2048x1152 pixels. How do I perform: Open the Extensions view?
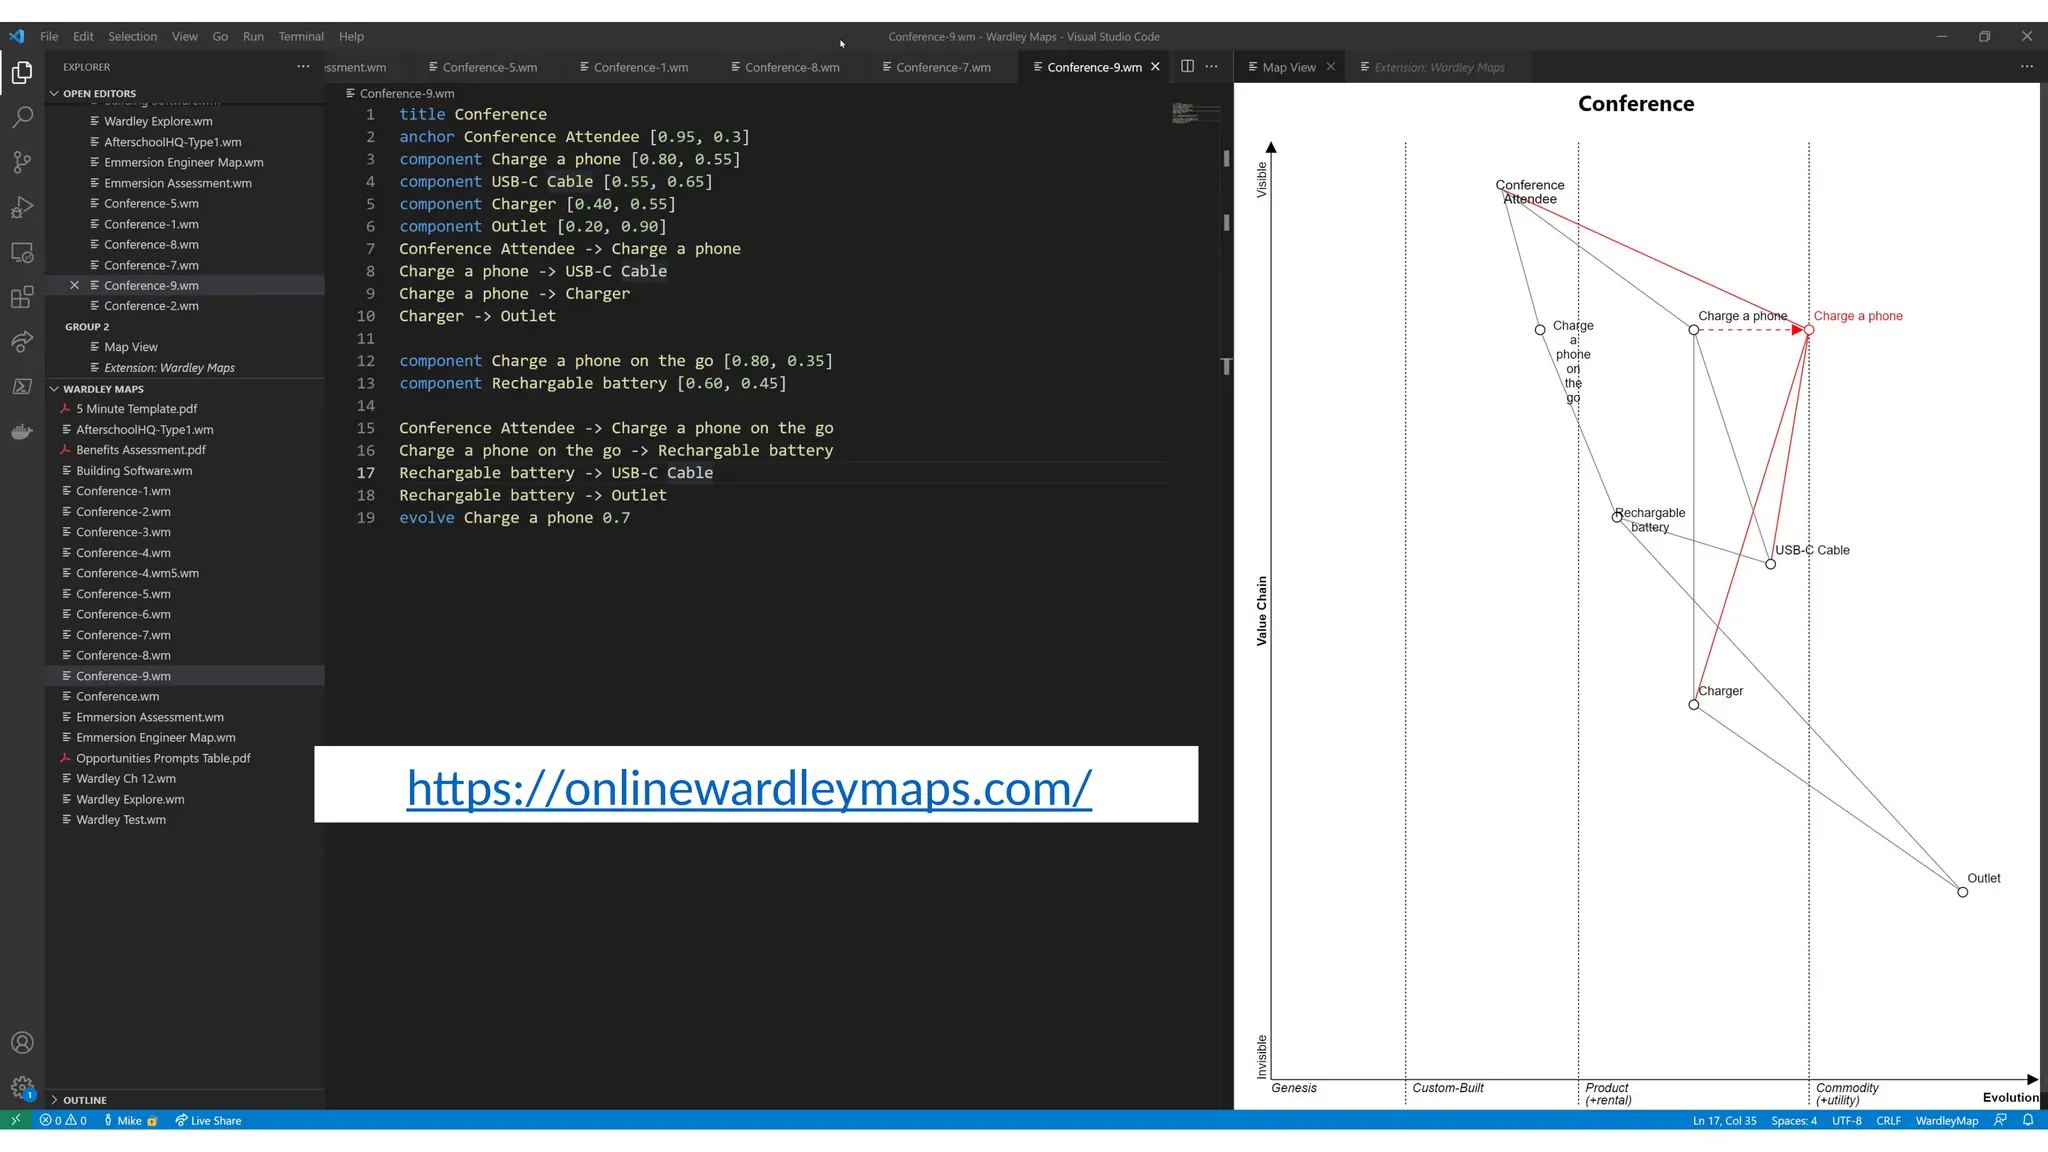[x=22, y=297]
